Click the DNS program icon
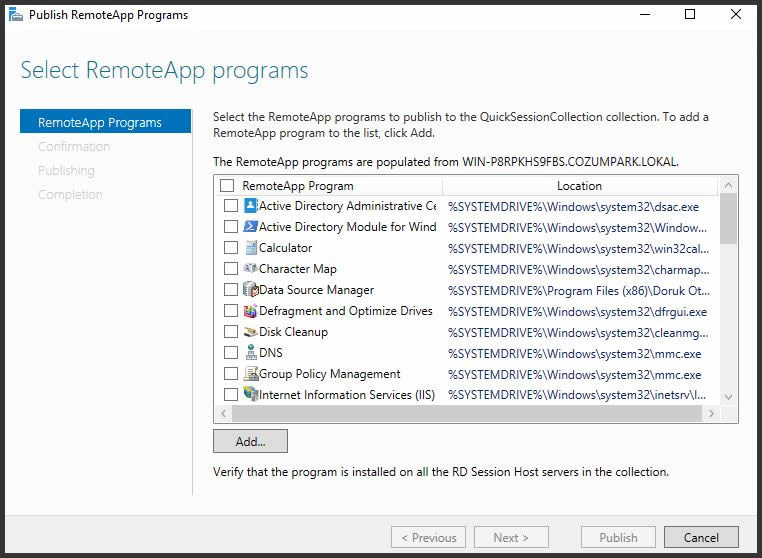762x558 pixels. [251, 352]
